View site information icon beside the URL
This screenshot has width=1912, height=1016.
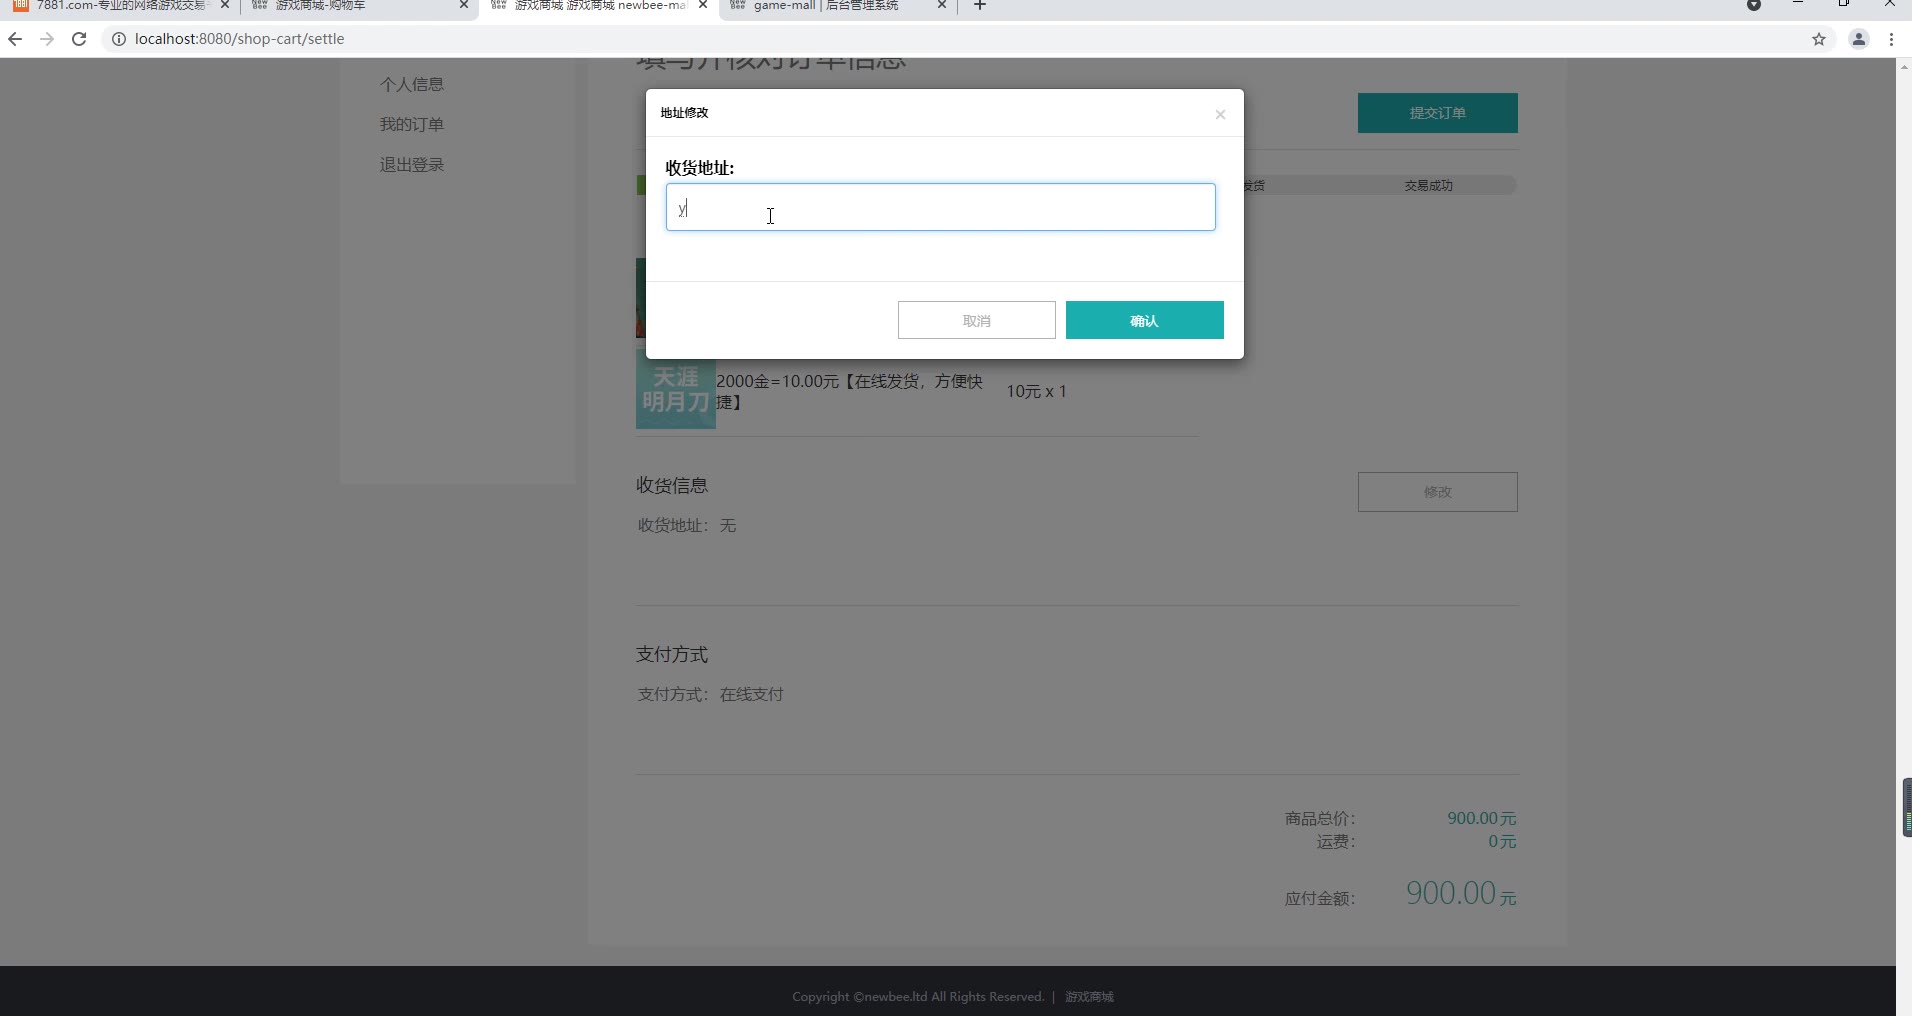(118, 39)
